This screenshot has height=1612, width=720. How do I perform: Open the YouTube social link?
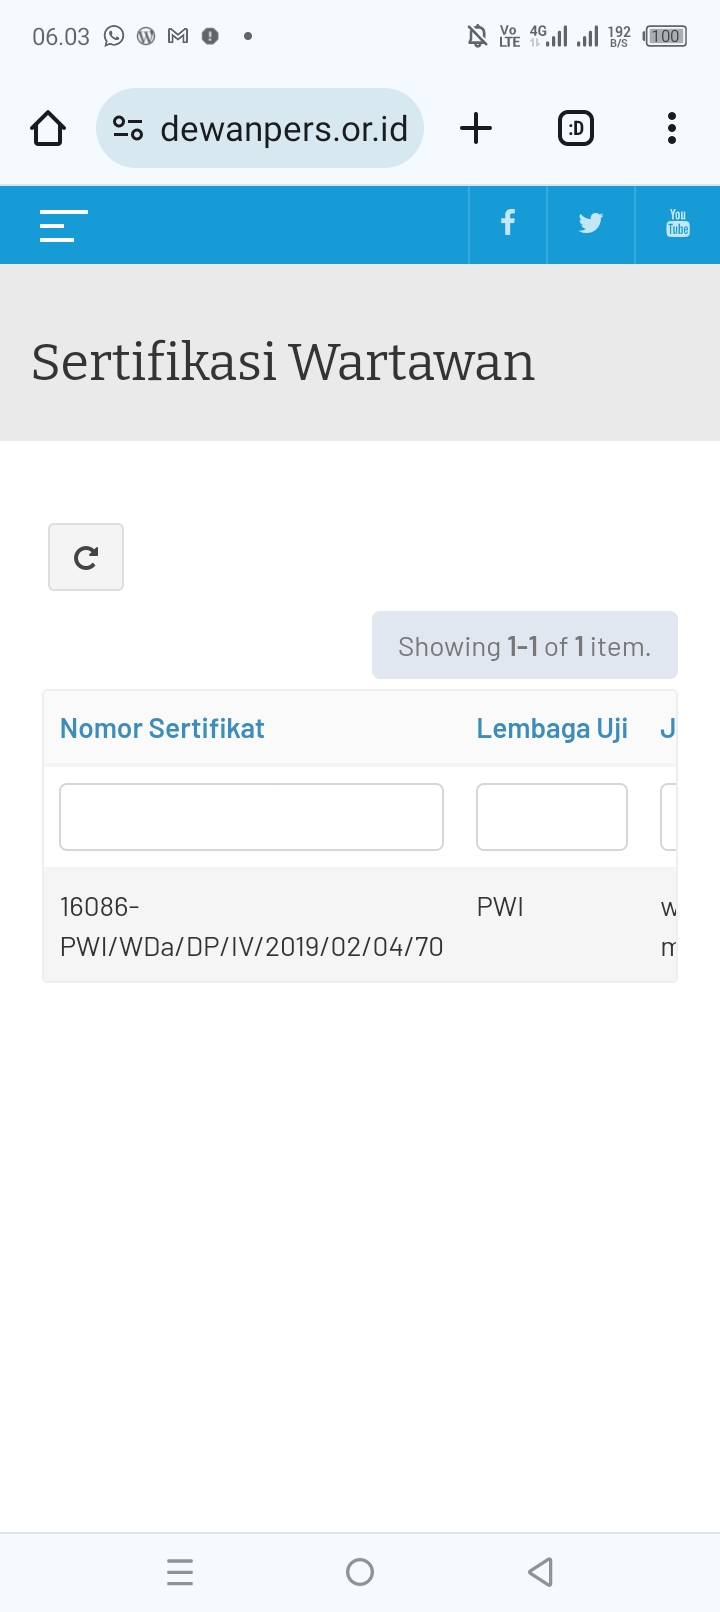point(678,224)
